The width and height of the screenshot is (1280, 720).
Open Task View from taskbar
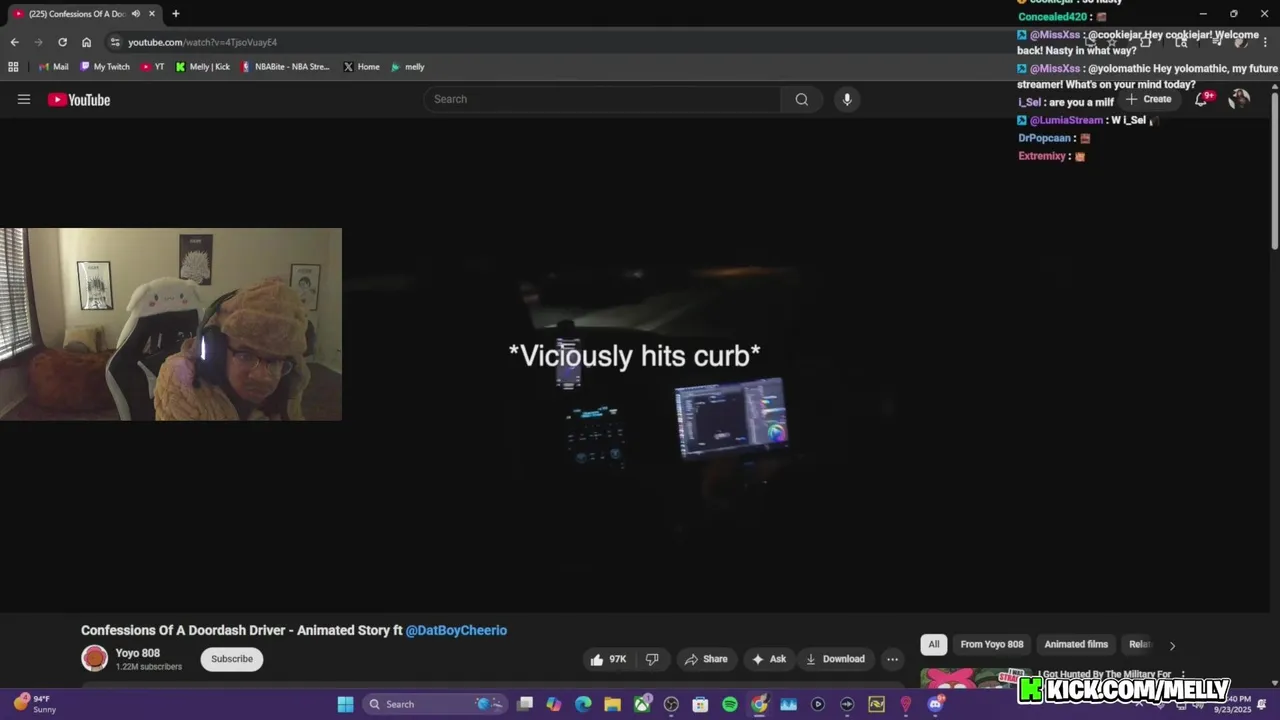tap(525, 704)
